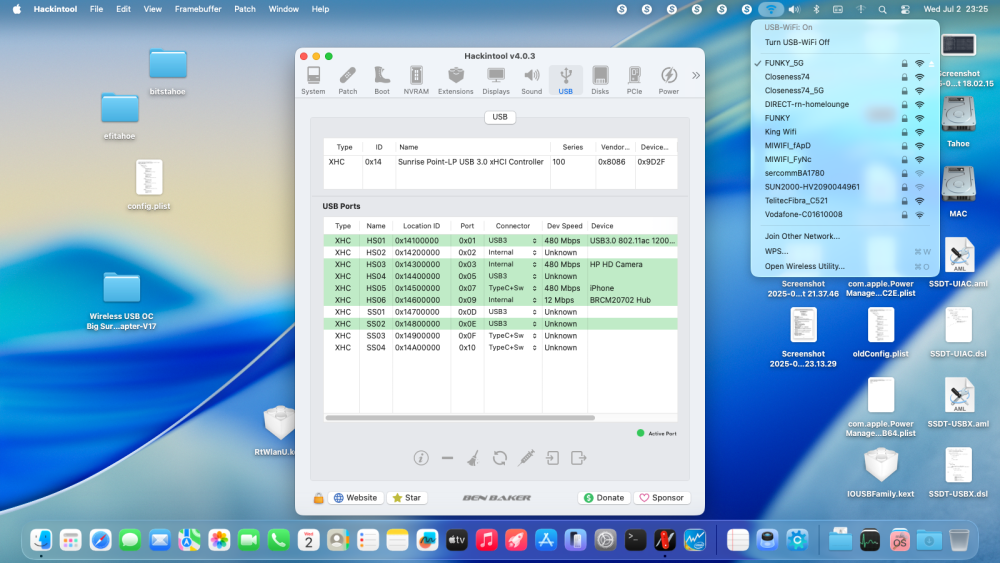Turn USB-WiFi Off in WiFi menu
Image resolution: width=1000 pixels, height=563 pixels.
coord(797,42)
